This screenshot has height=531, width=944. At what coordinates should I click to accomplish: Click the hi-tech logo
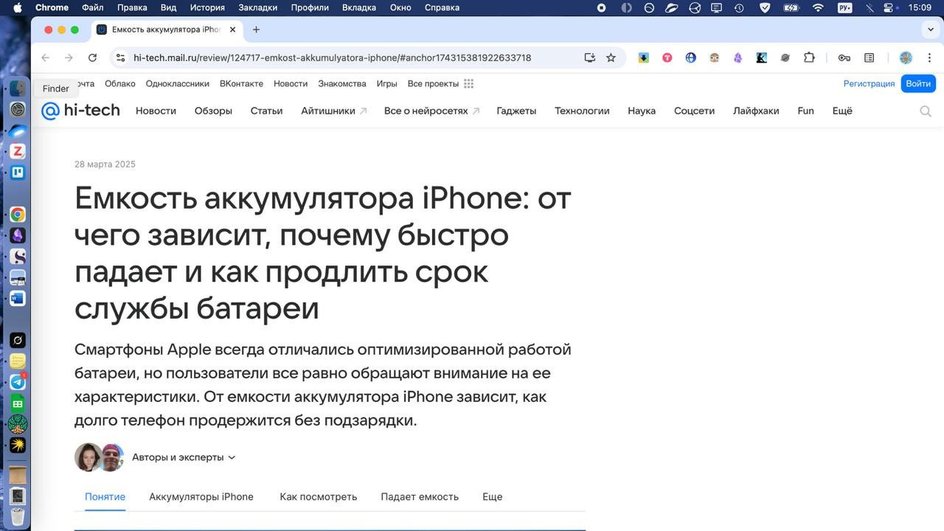tap(81, 110)
